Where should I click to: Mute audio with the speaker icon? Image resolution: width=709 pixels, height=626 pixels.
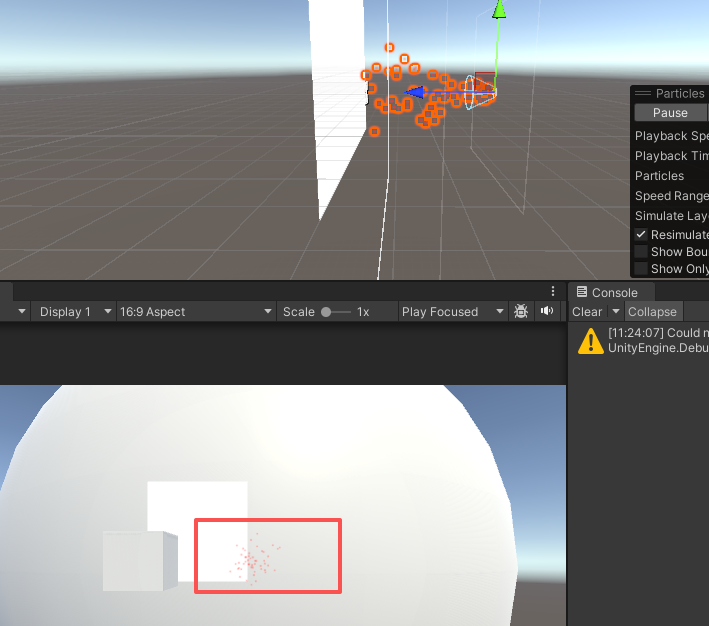click(x=547, y=311)
